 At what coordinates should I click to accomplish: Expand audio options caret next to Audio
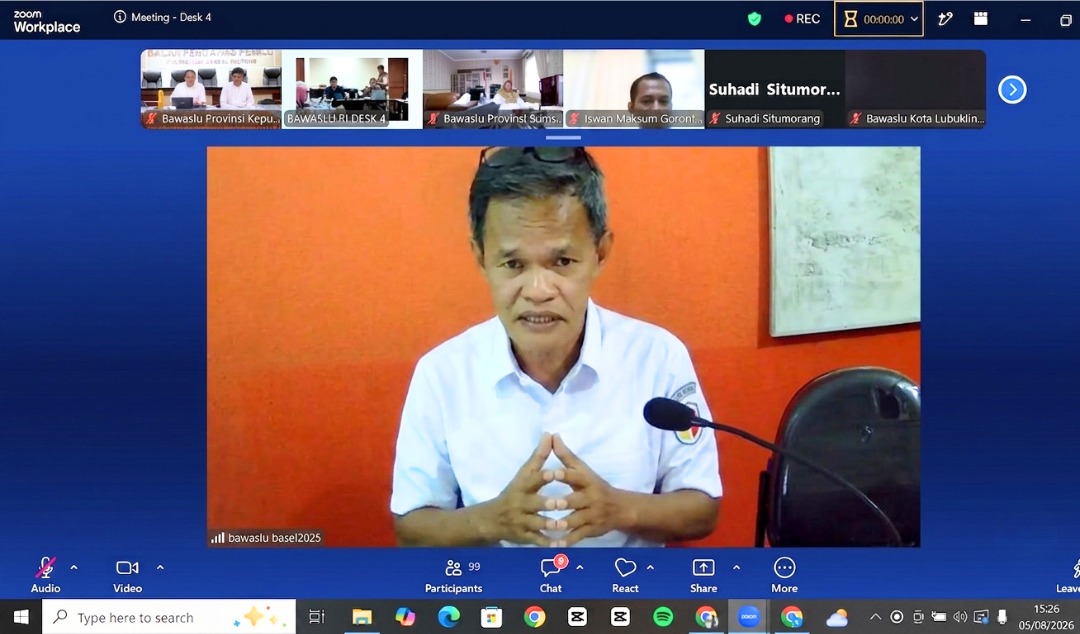pyautogui.click(x=74, y=568)
